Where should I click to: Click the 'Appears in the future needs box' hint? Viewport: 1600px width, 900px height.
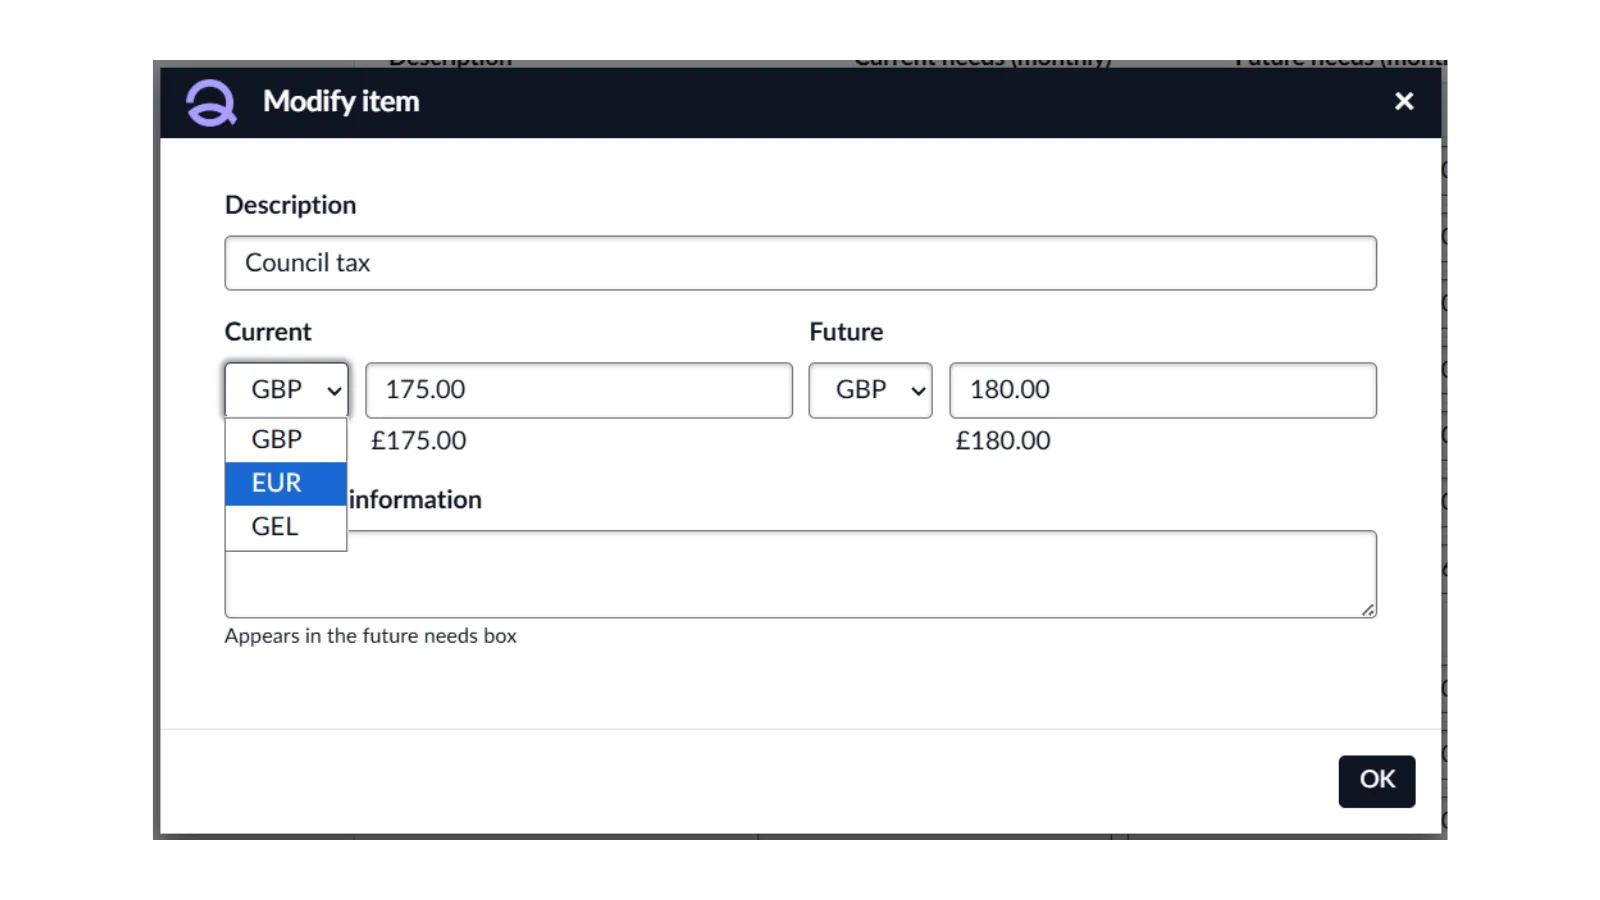370,636
